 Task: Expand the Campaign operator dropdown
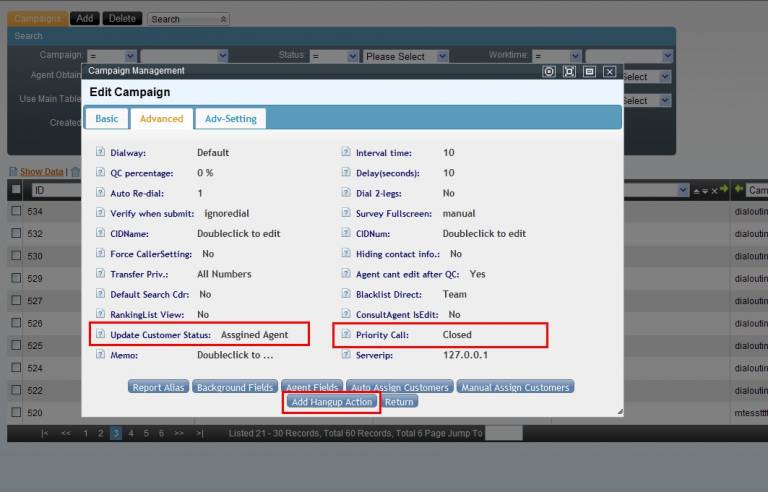(x=111, y=56)
